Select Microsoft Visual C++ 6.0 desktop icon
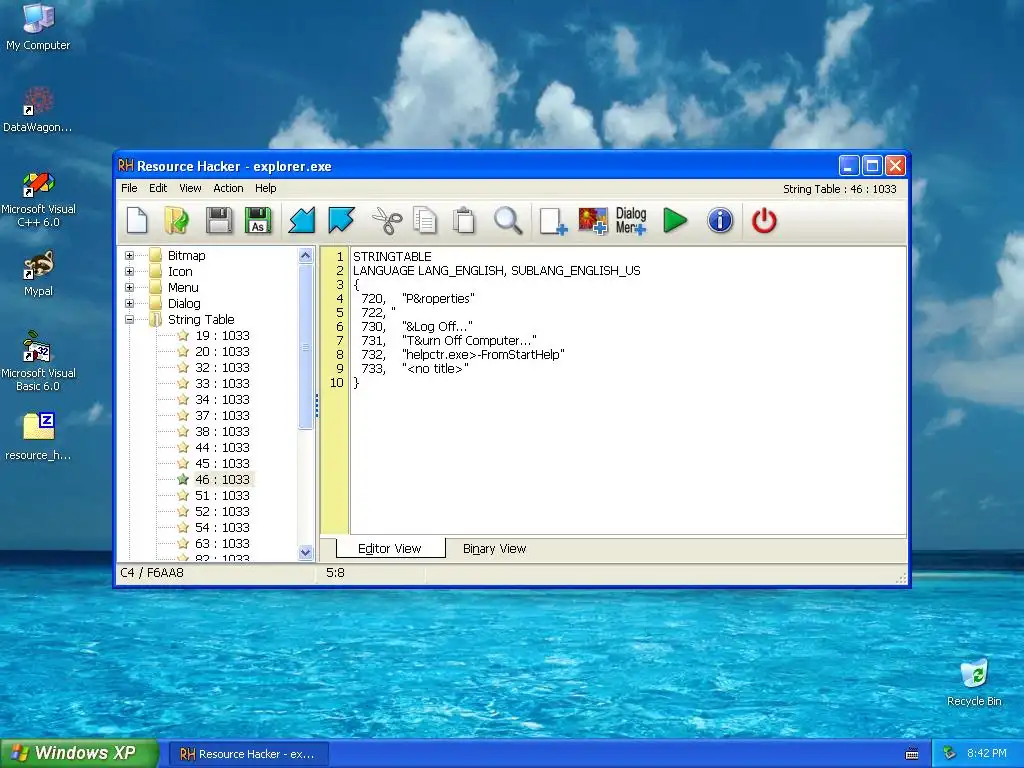Viewport: 1024px width, 768px height. (38, 200)
